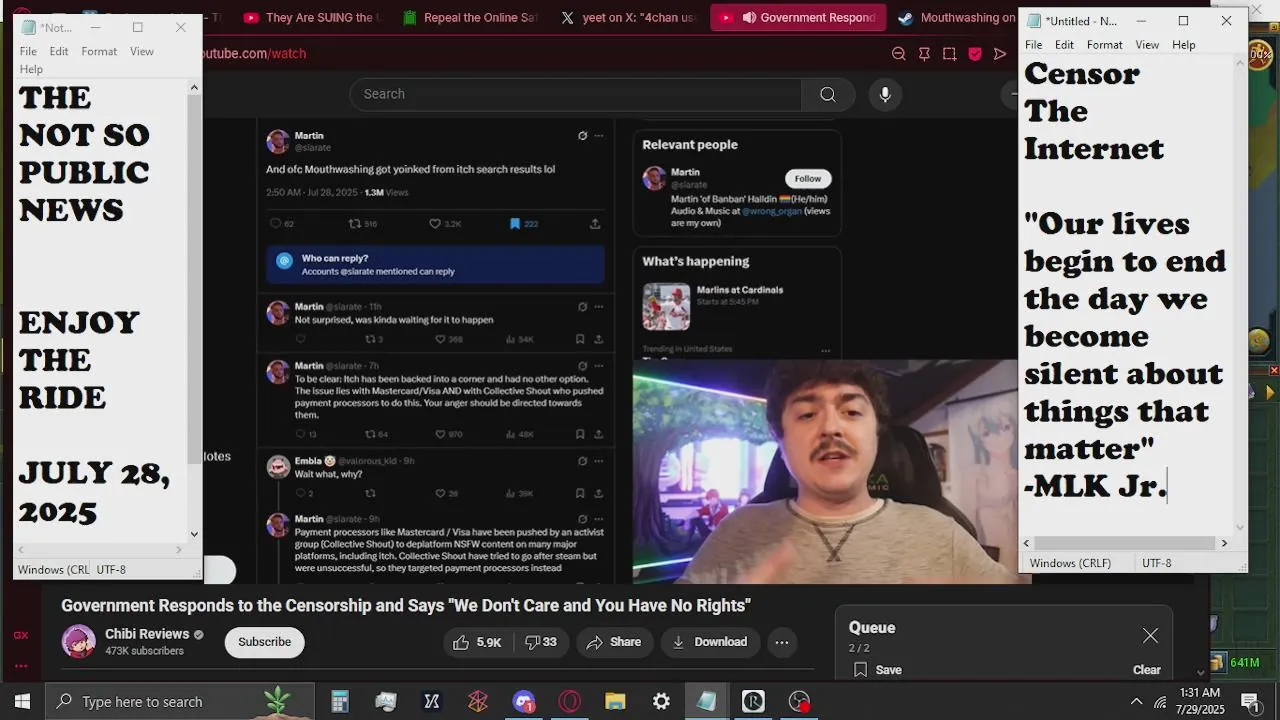Open the GX sidebar icon left of channel
This screenshot has width=1280, height=720.
click(21, 635)
